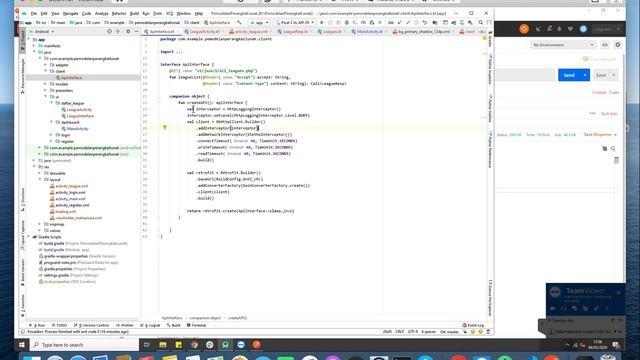Click Windows Start button

coord(22,345)
